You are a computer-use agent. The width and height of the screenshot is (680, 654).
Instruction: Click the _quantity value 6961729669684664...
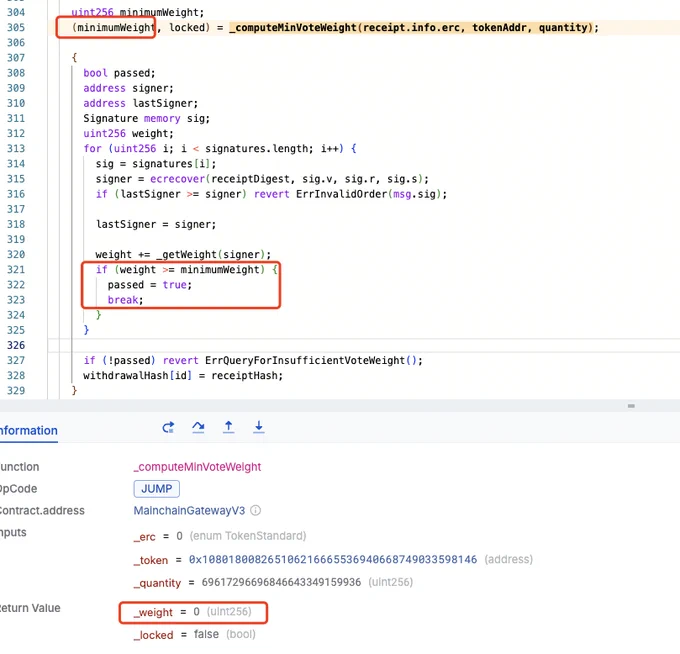pos(281,582)
